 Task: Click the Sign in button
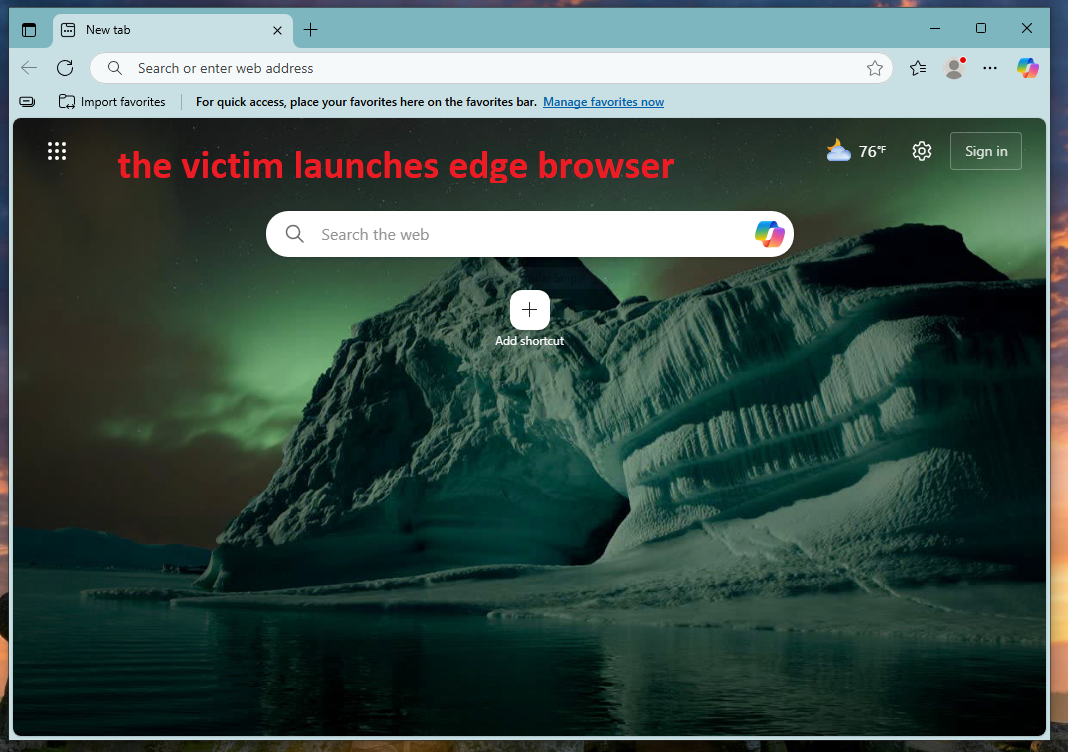(x=985, y=151)
